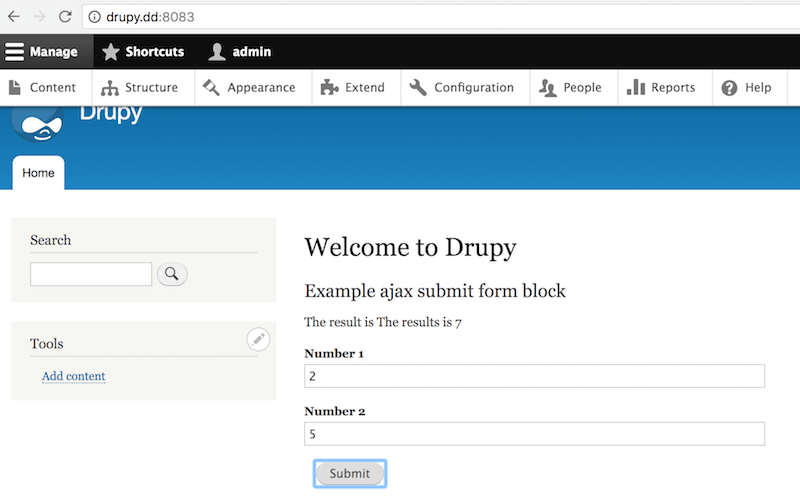This screenshot has width=800, height=498.
Task: Click the Submit button
Action: (x=349, y=474)
